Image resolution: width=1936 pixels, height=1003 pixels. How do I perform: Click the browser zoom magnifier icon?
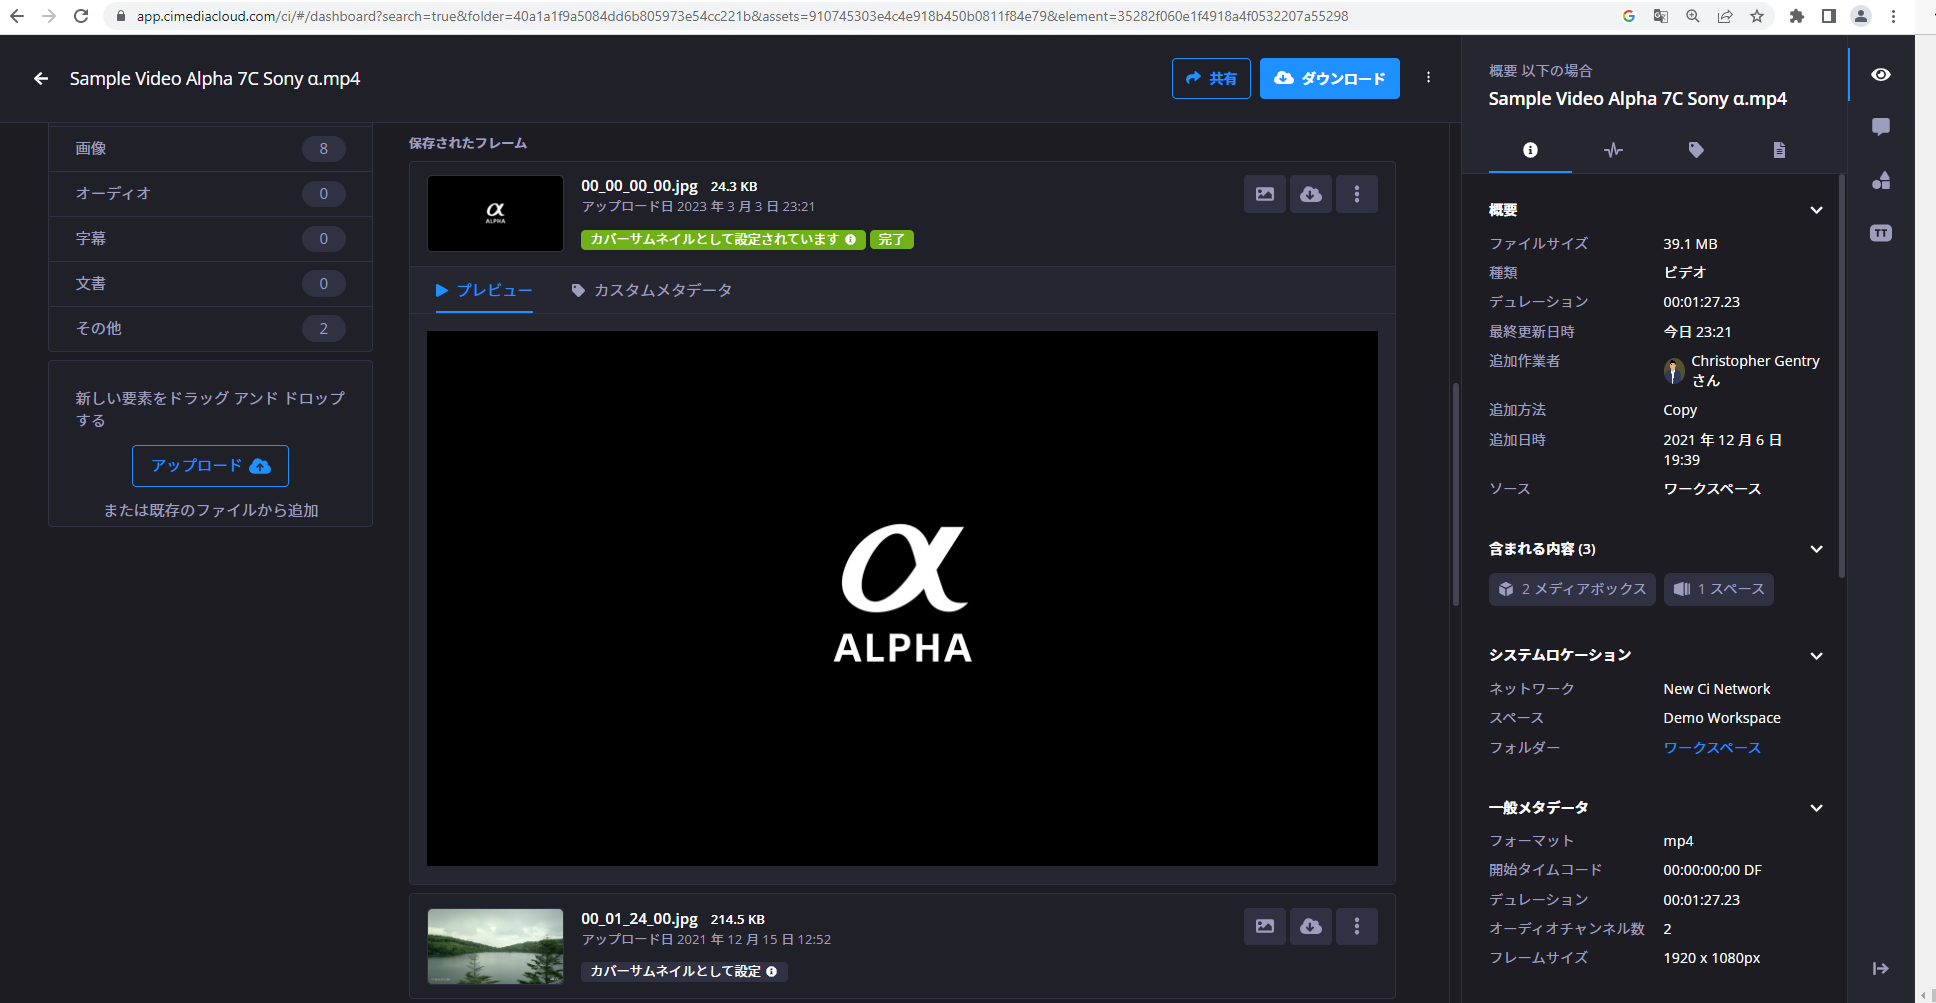coord(1693,16)
